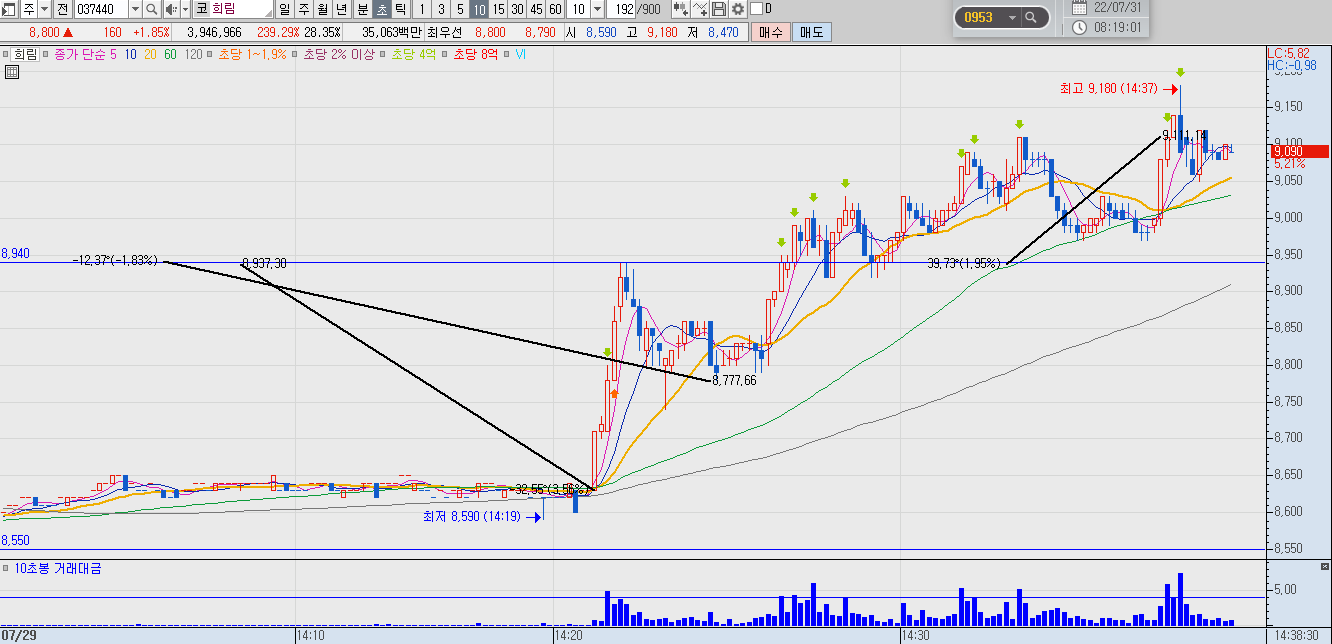Expand the 0953 screen number dropdown

1011,17
